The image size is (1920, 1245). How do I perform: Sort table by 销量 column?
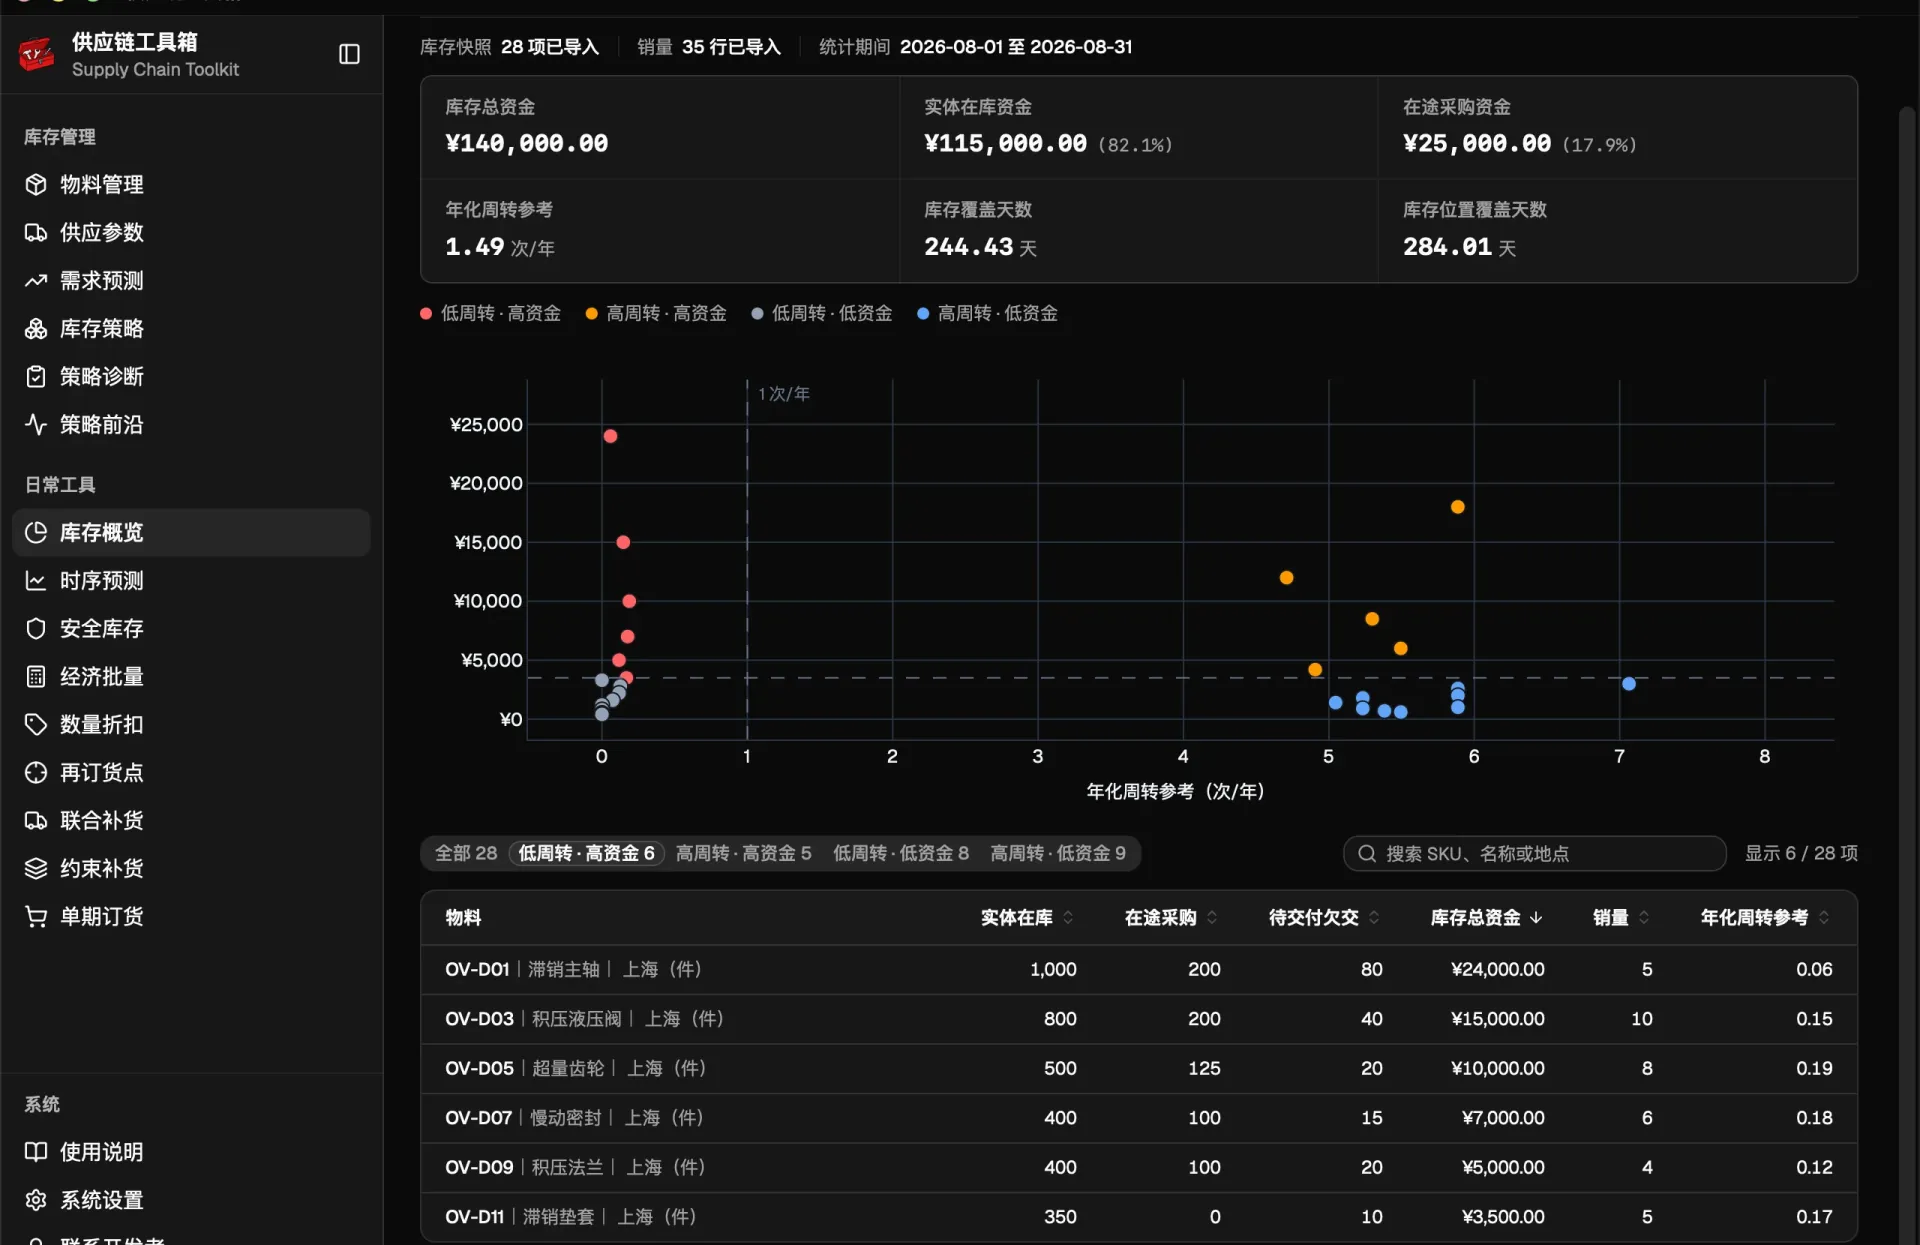click(1621, 918)
